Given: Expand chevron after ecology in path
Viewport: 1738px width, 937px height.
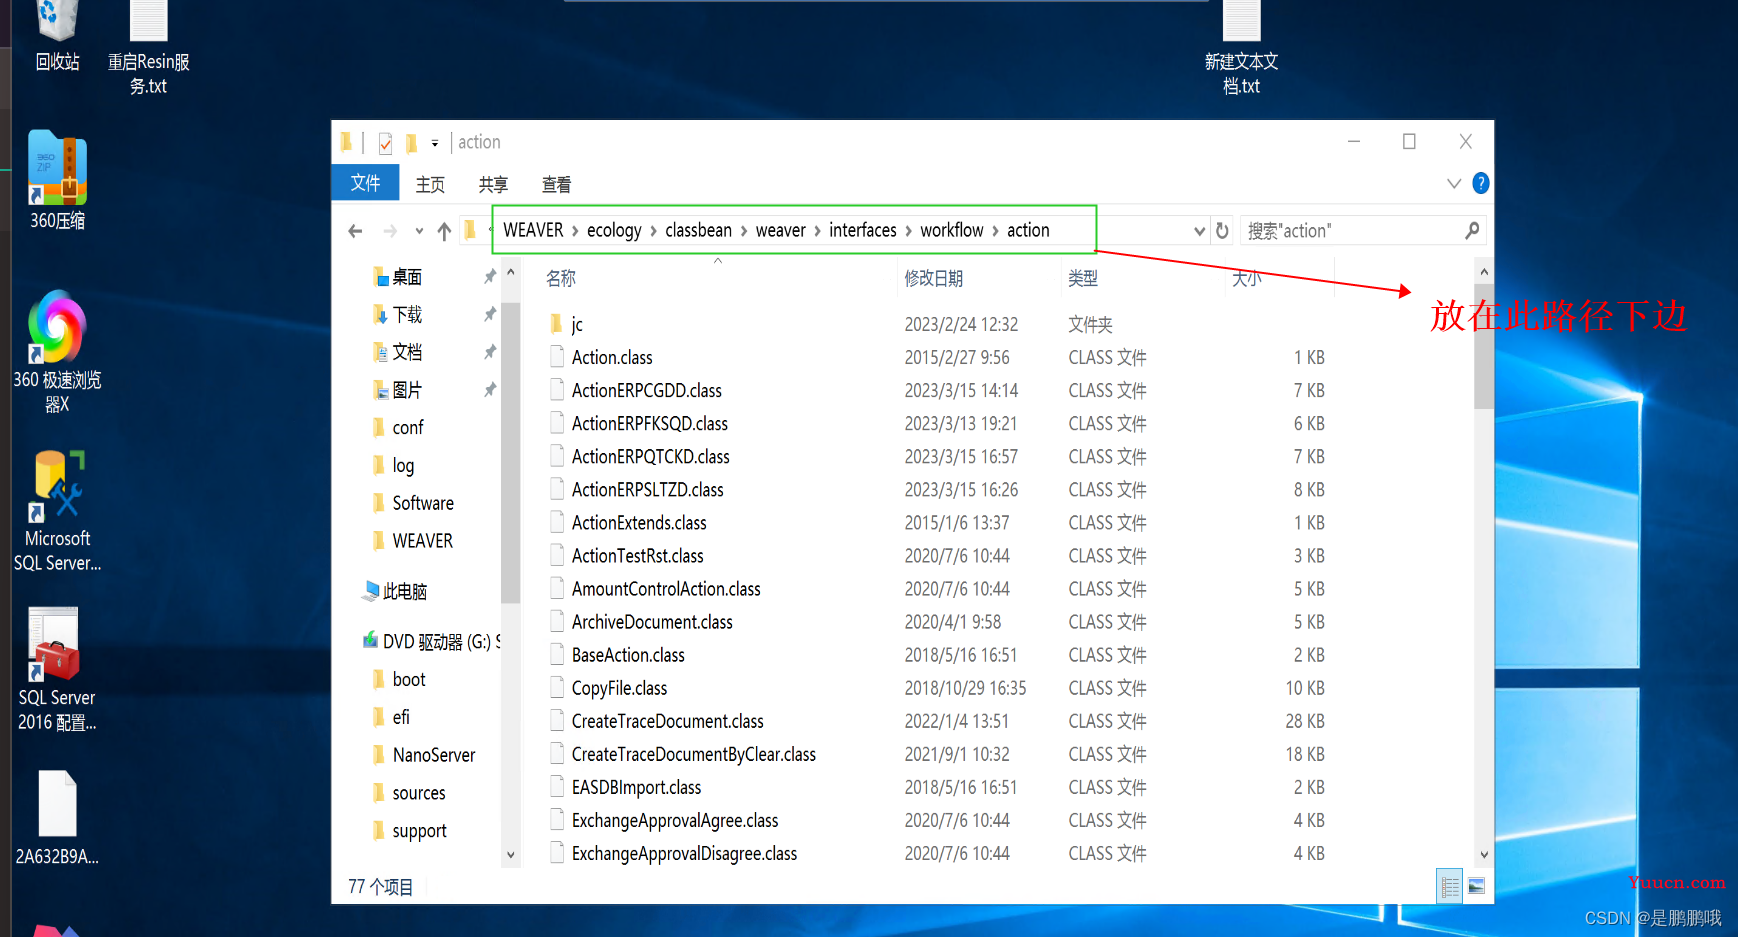Looking at the screenshot, I should coord(653,231).
